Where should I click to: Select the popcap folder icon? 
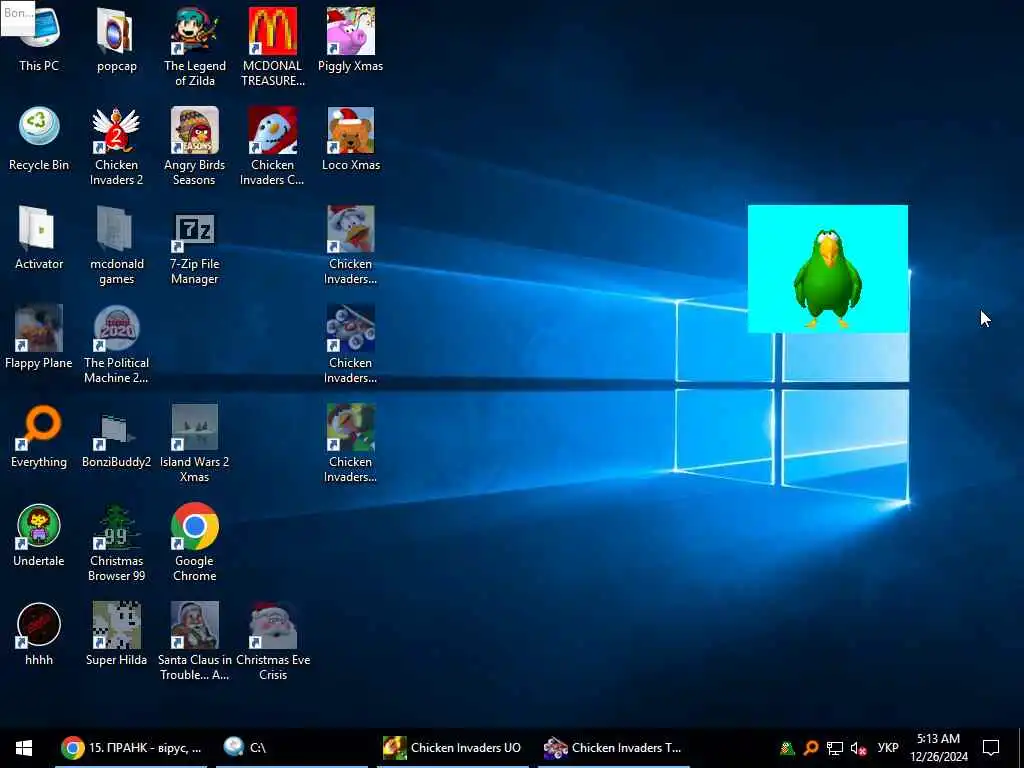(x=116, y=39)
